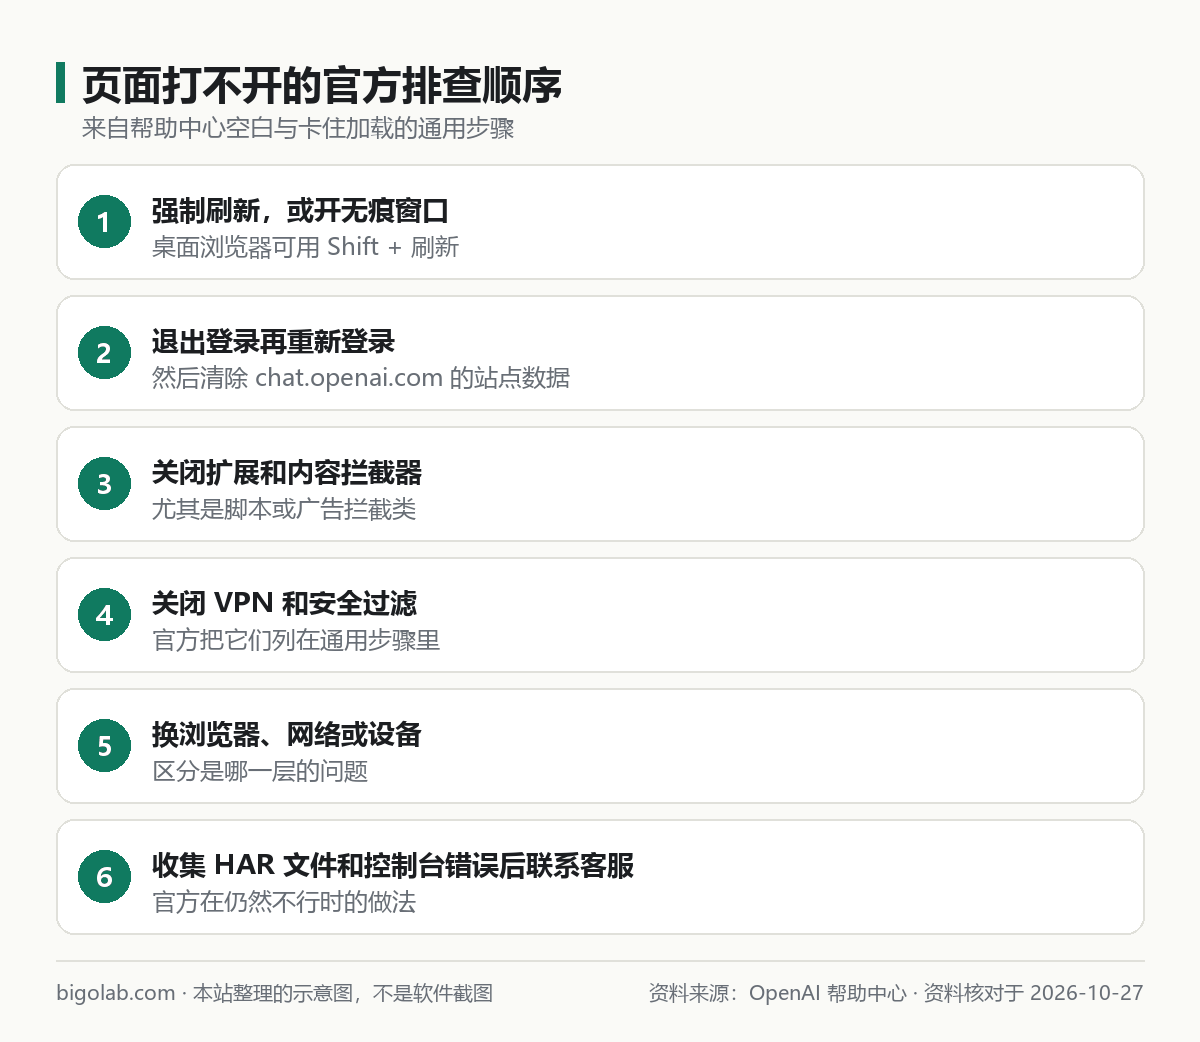This screenshot has height=1042, width=1200.
Task: Select the heading 强制刷新，或开无痕窗口
Action: click(x=300, y=211)
